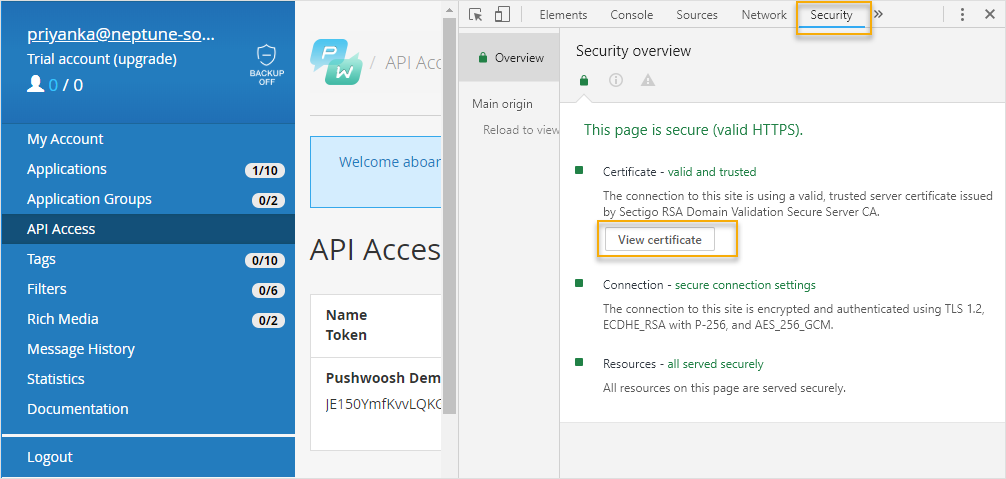
Task: Click the API Access breadcrumb text
Action: coord(413,62)
